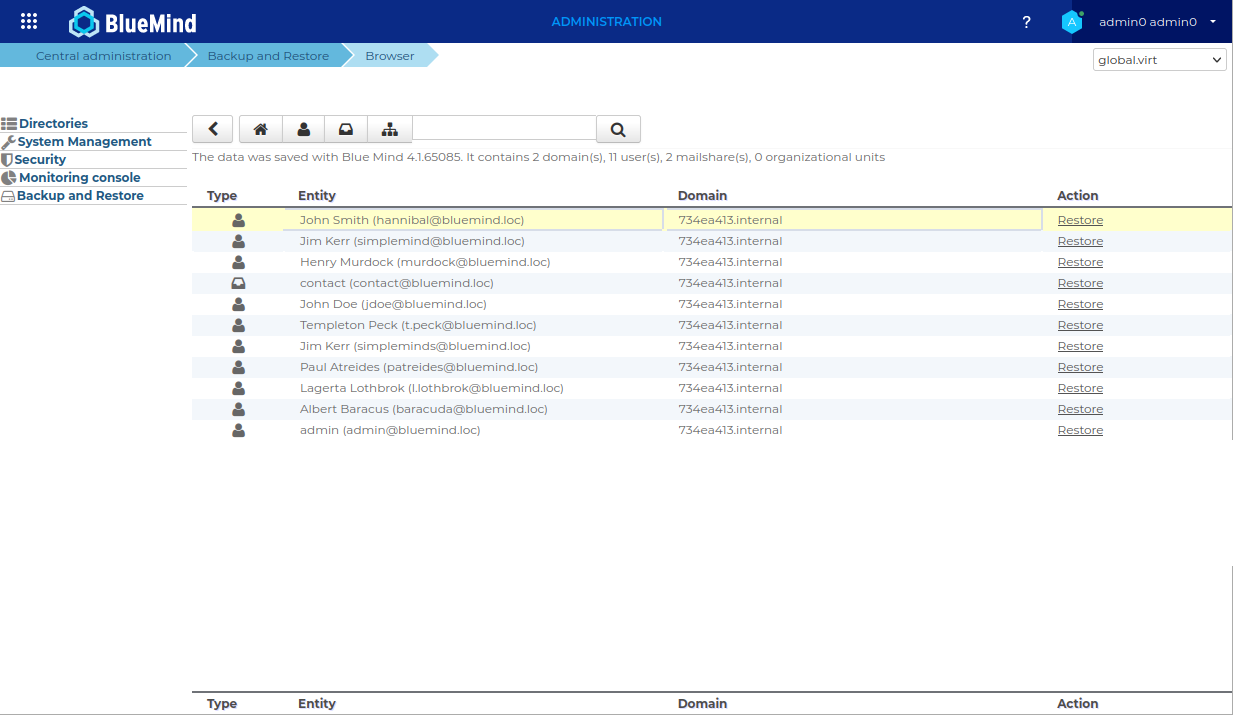The height and width of the screenshot is (715, 1233).
Task: Open Monitoring console in the sidebar
Action: click(x=79, y=178)
